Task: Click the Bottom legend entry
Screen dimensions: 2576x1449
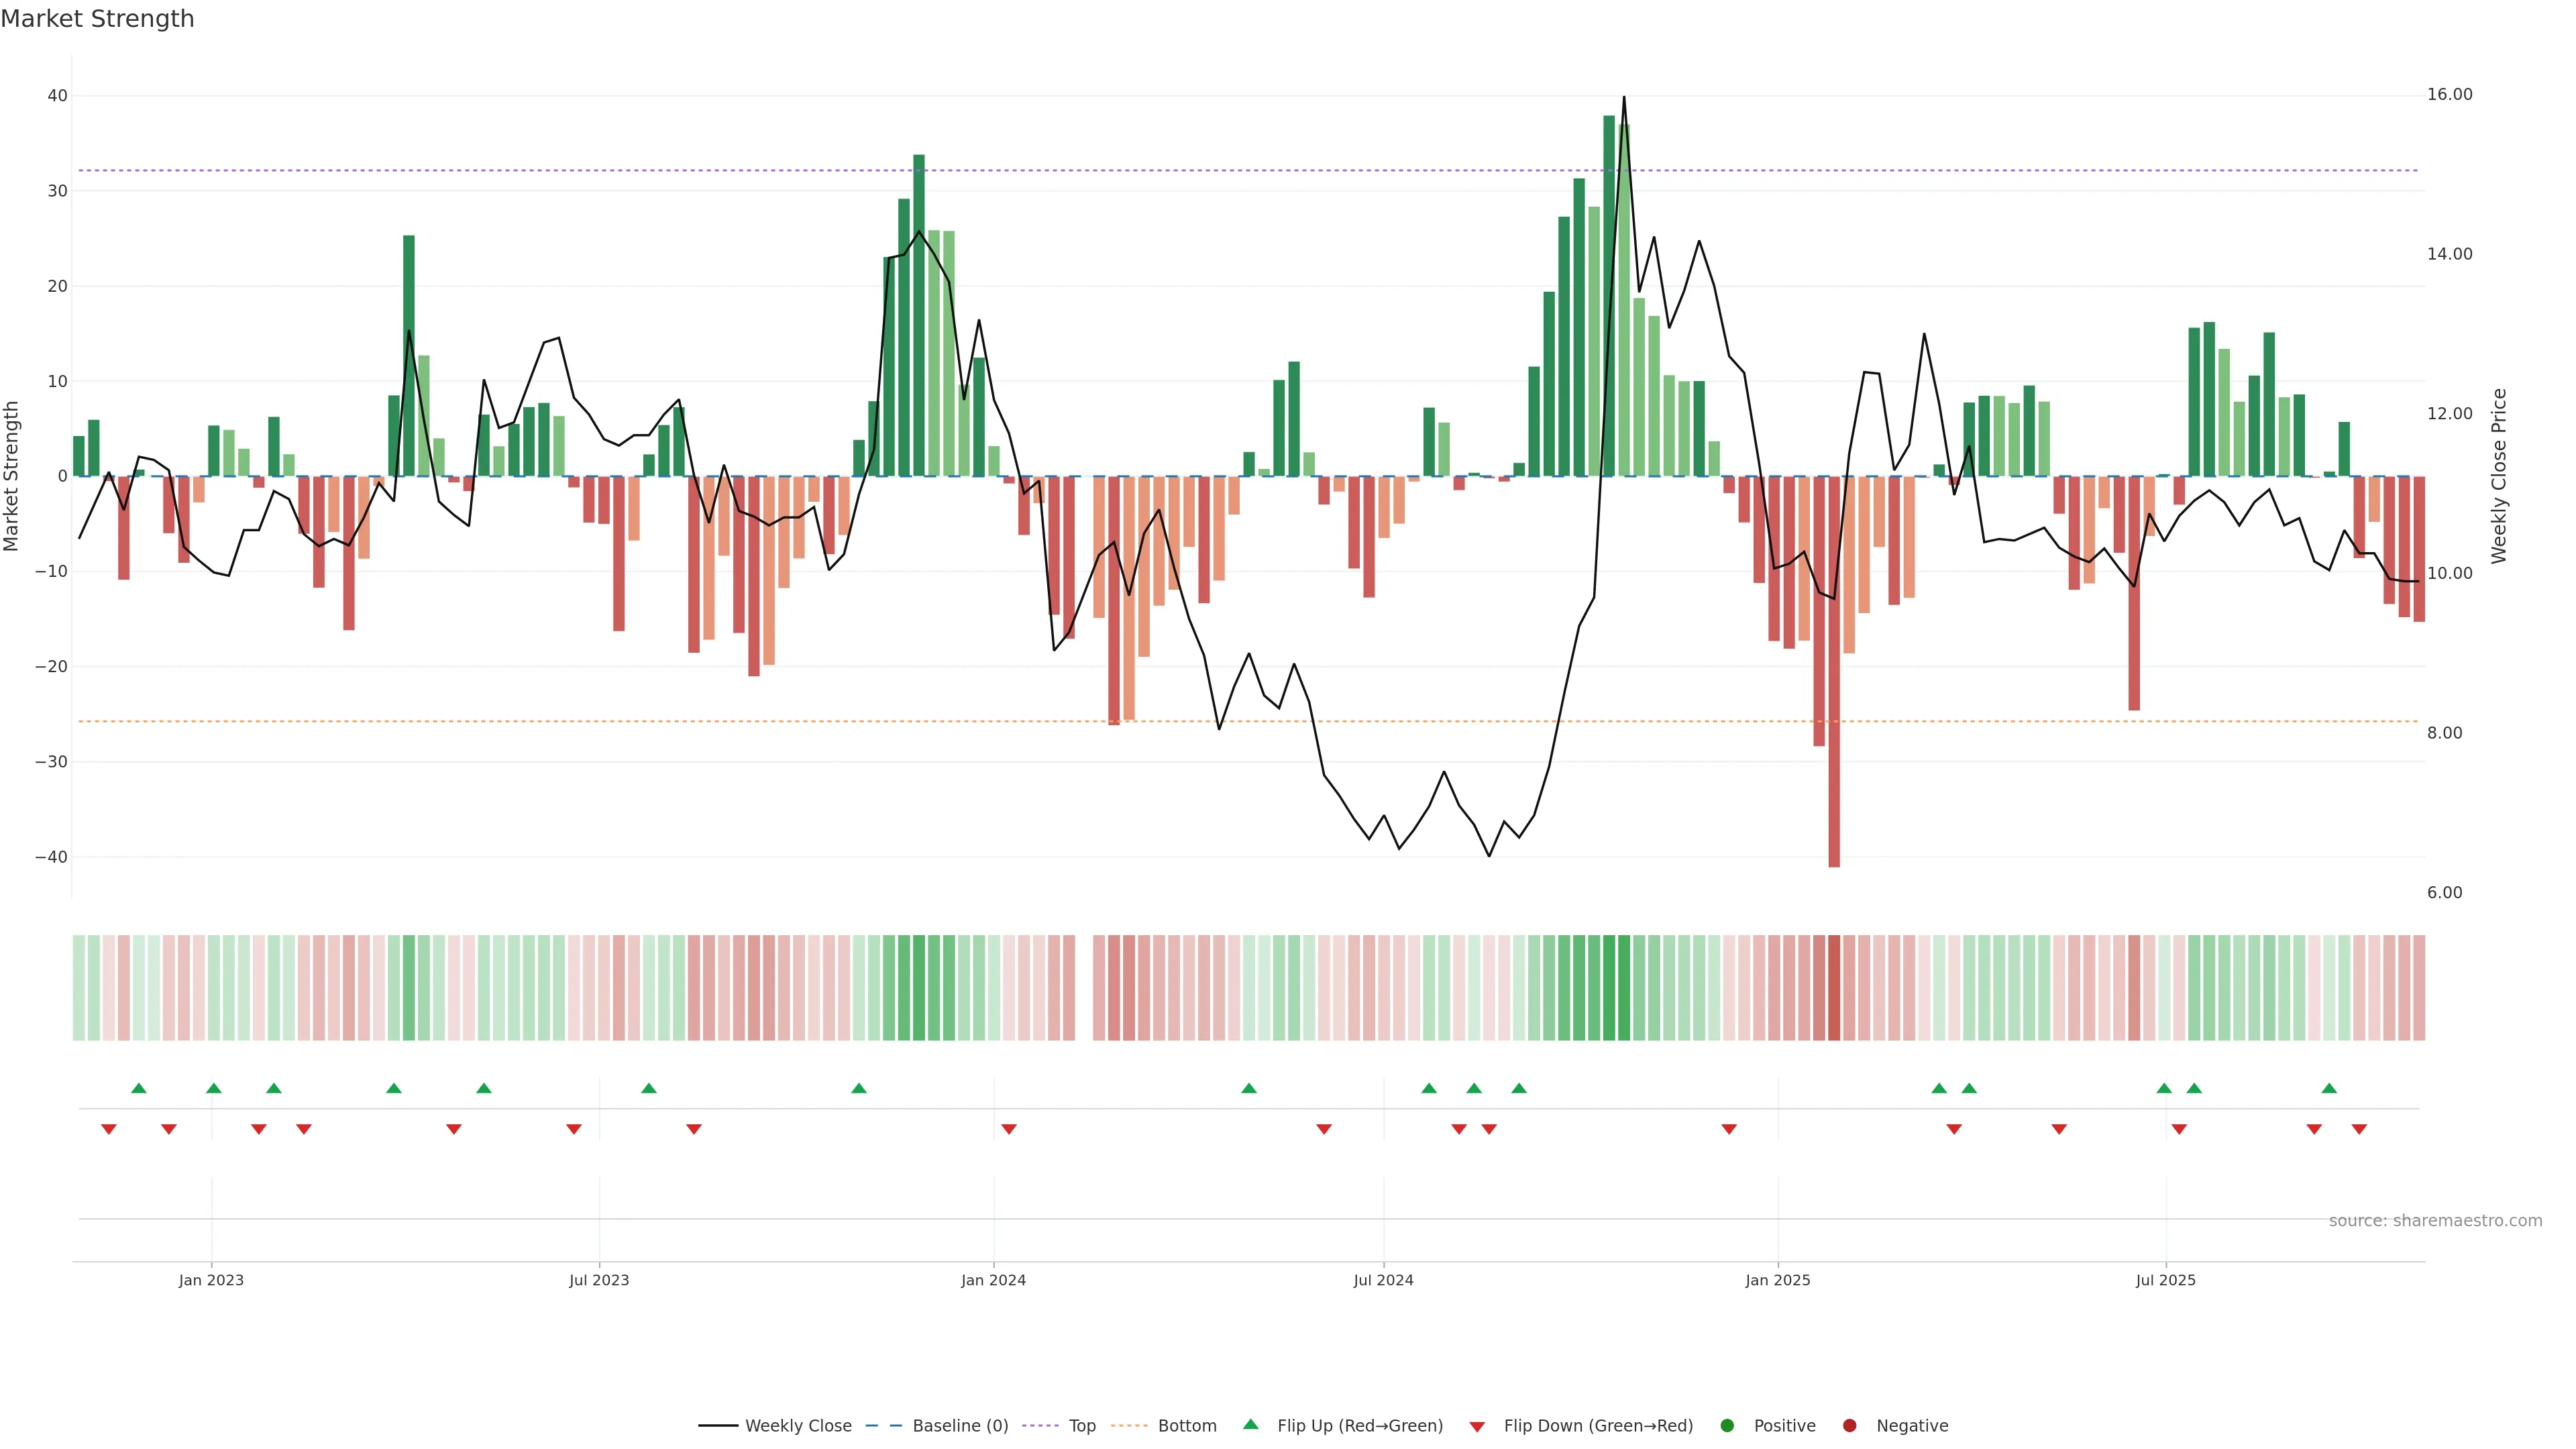Action: (x=1186, y=1425)
